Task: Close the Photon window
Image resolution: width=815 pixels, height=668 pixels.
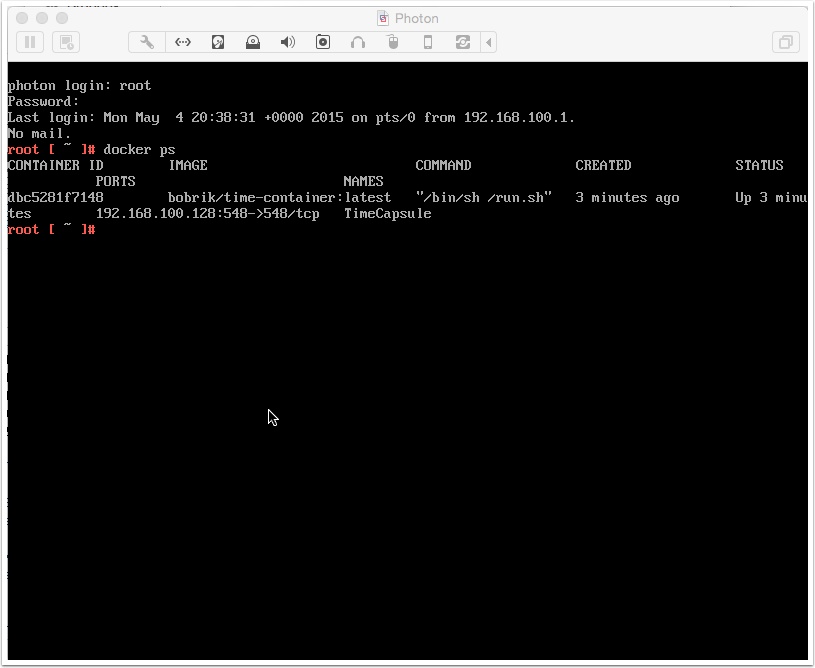Action: tap(22, 18)
